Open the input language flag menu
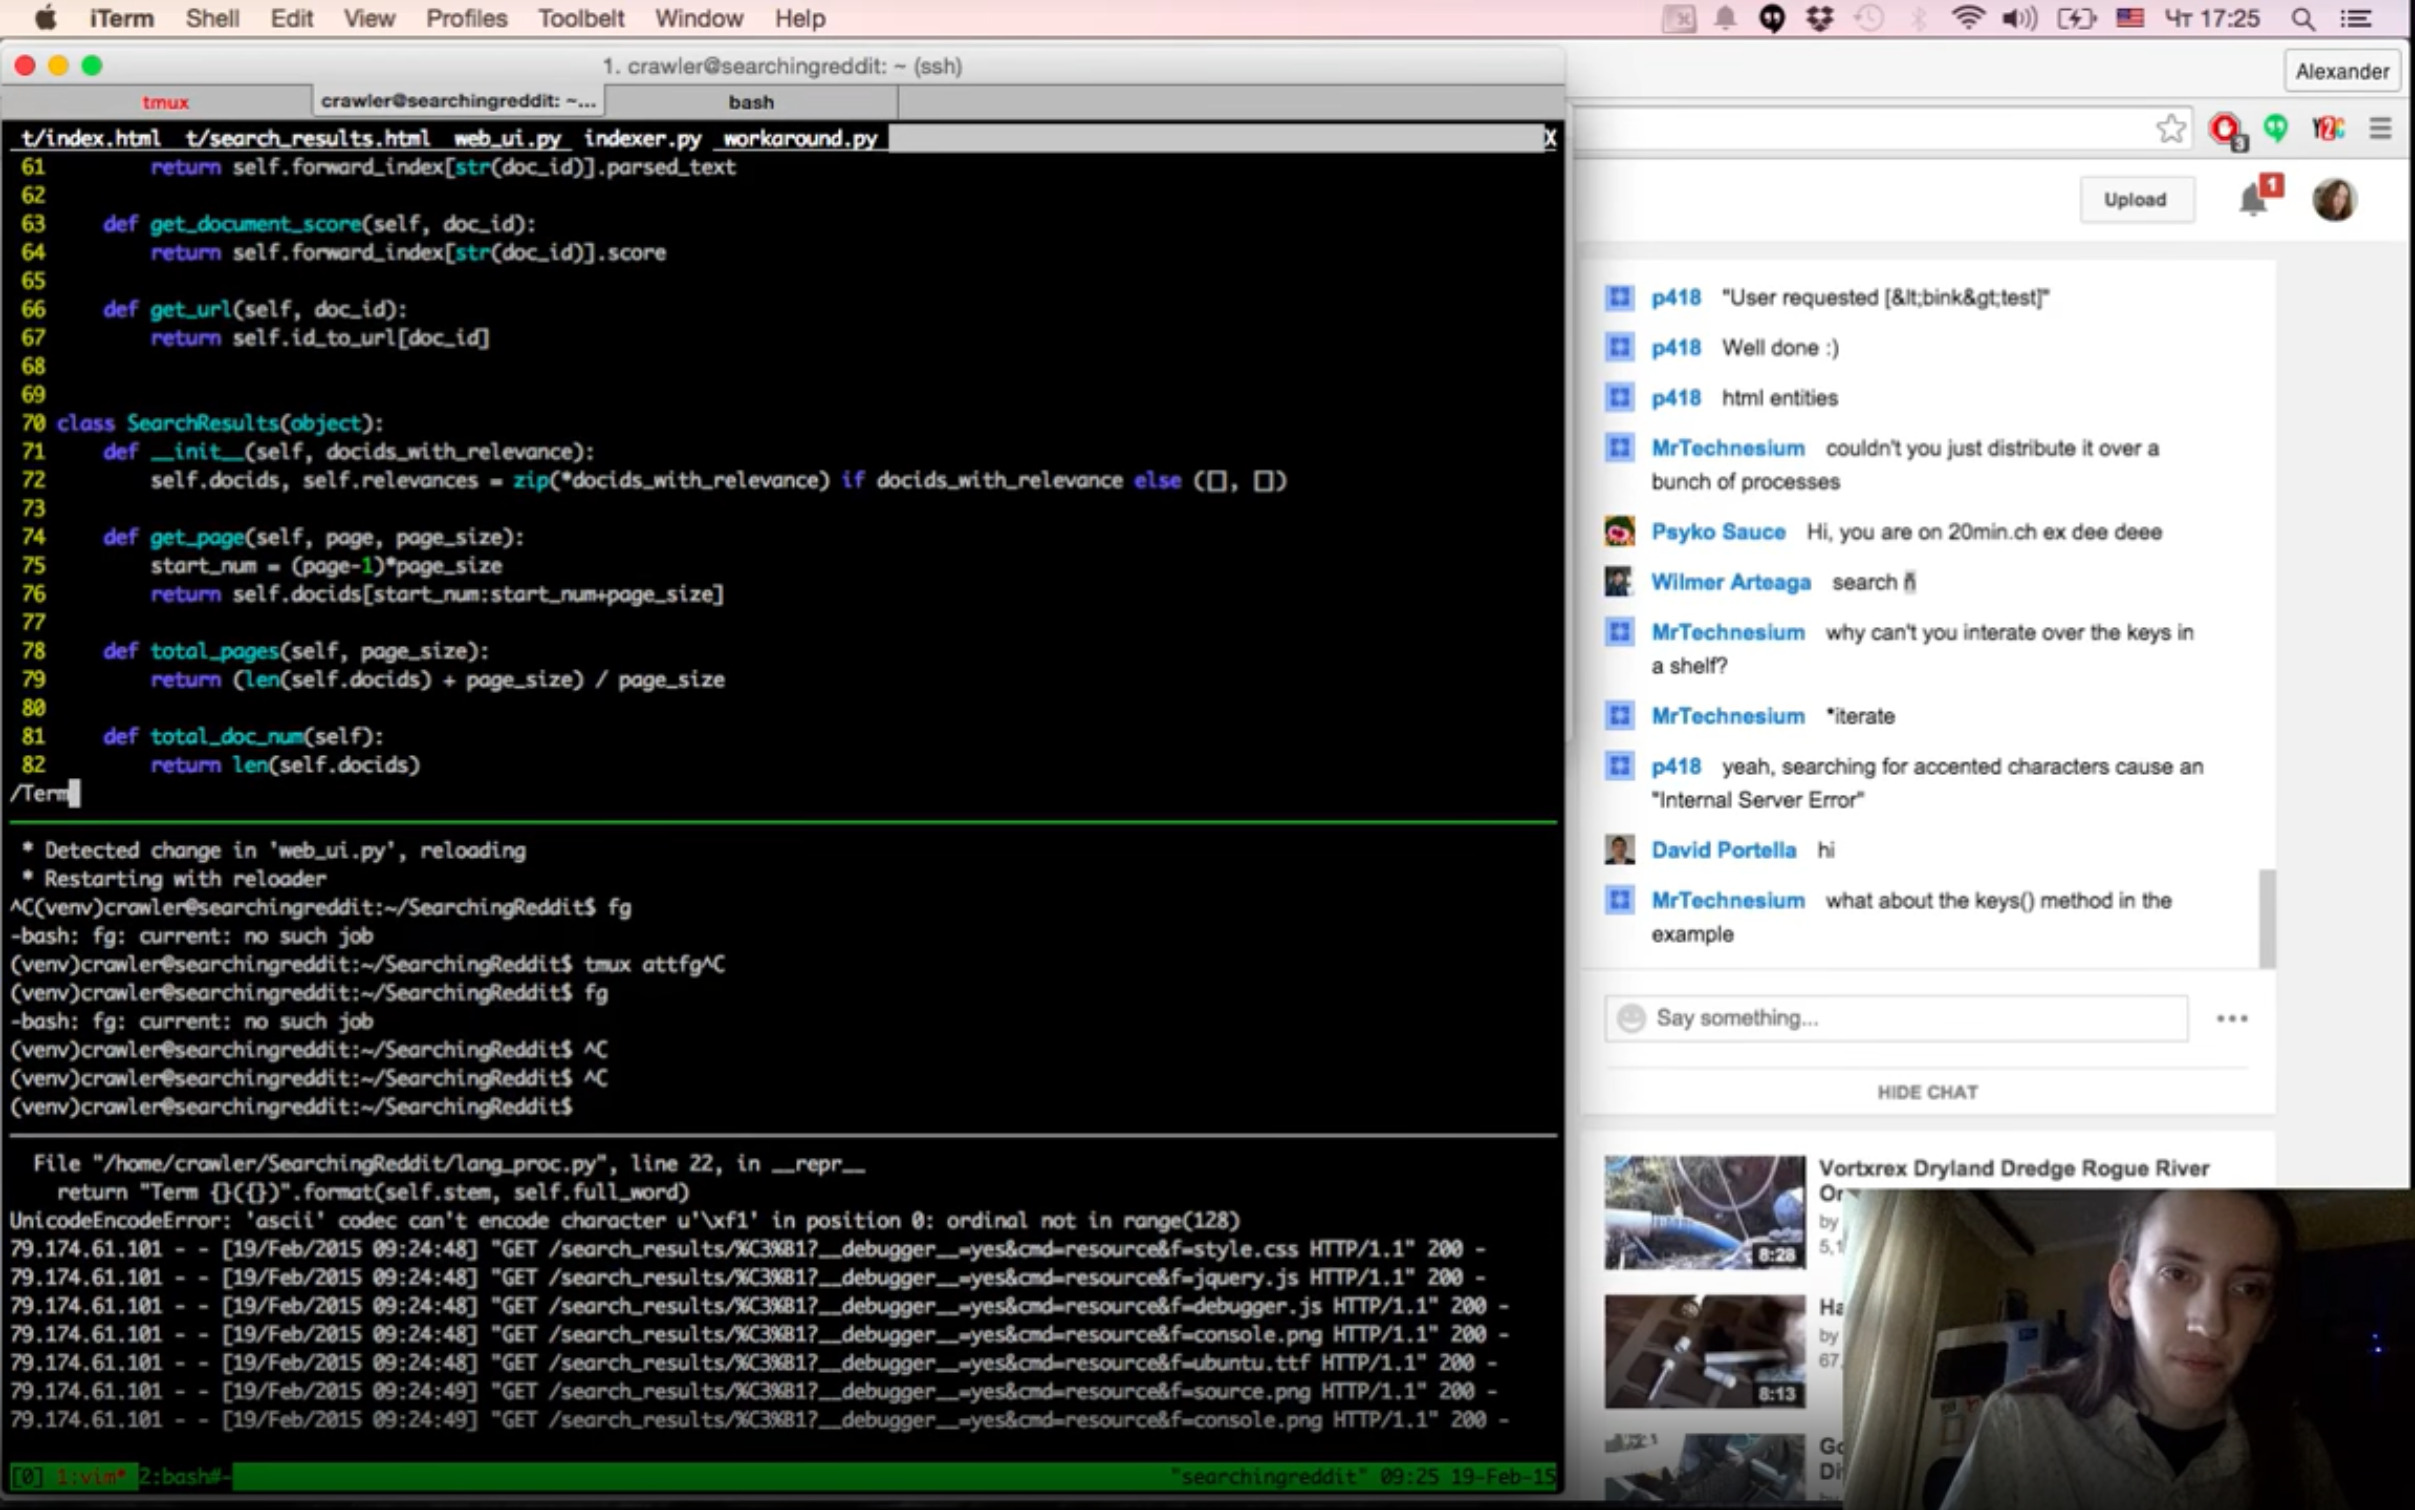 click(2129, 18)
